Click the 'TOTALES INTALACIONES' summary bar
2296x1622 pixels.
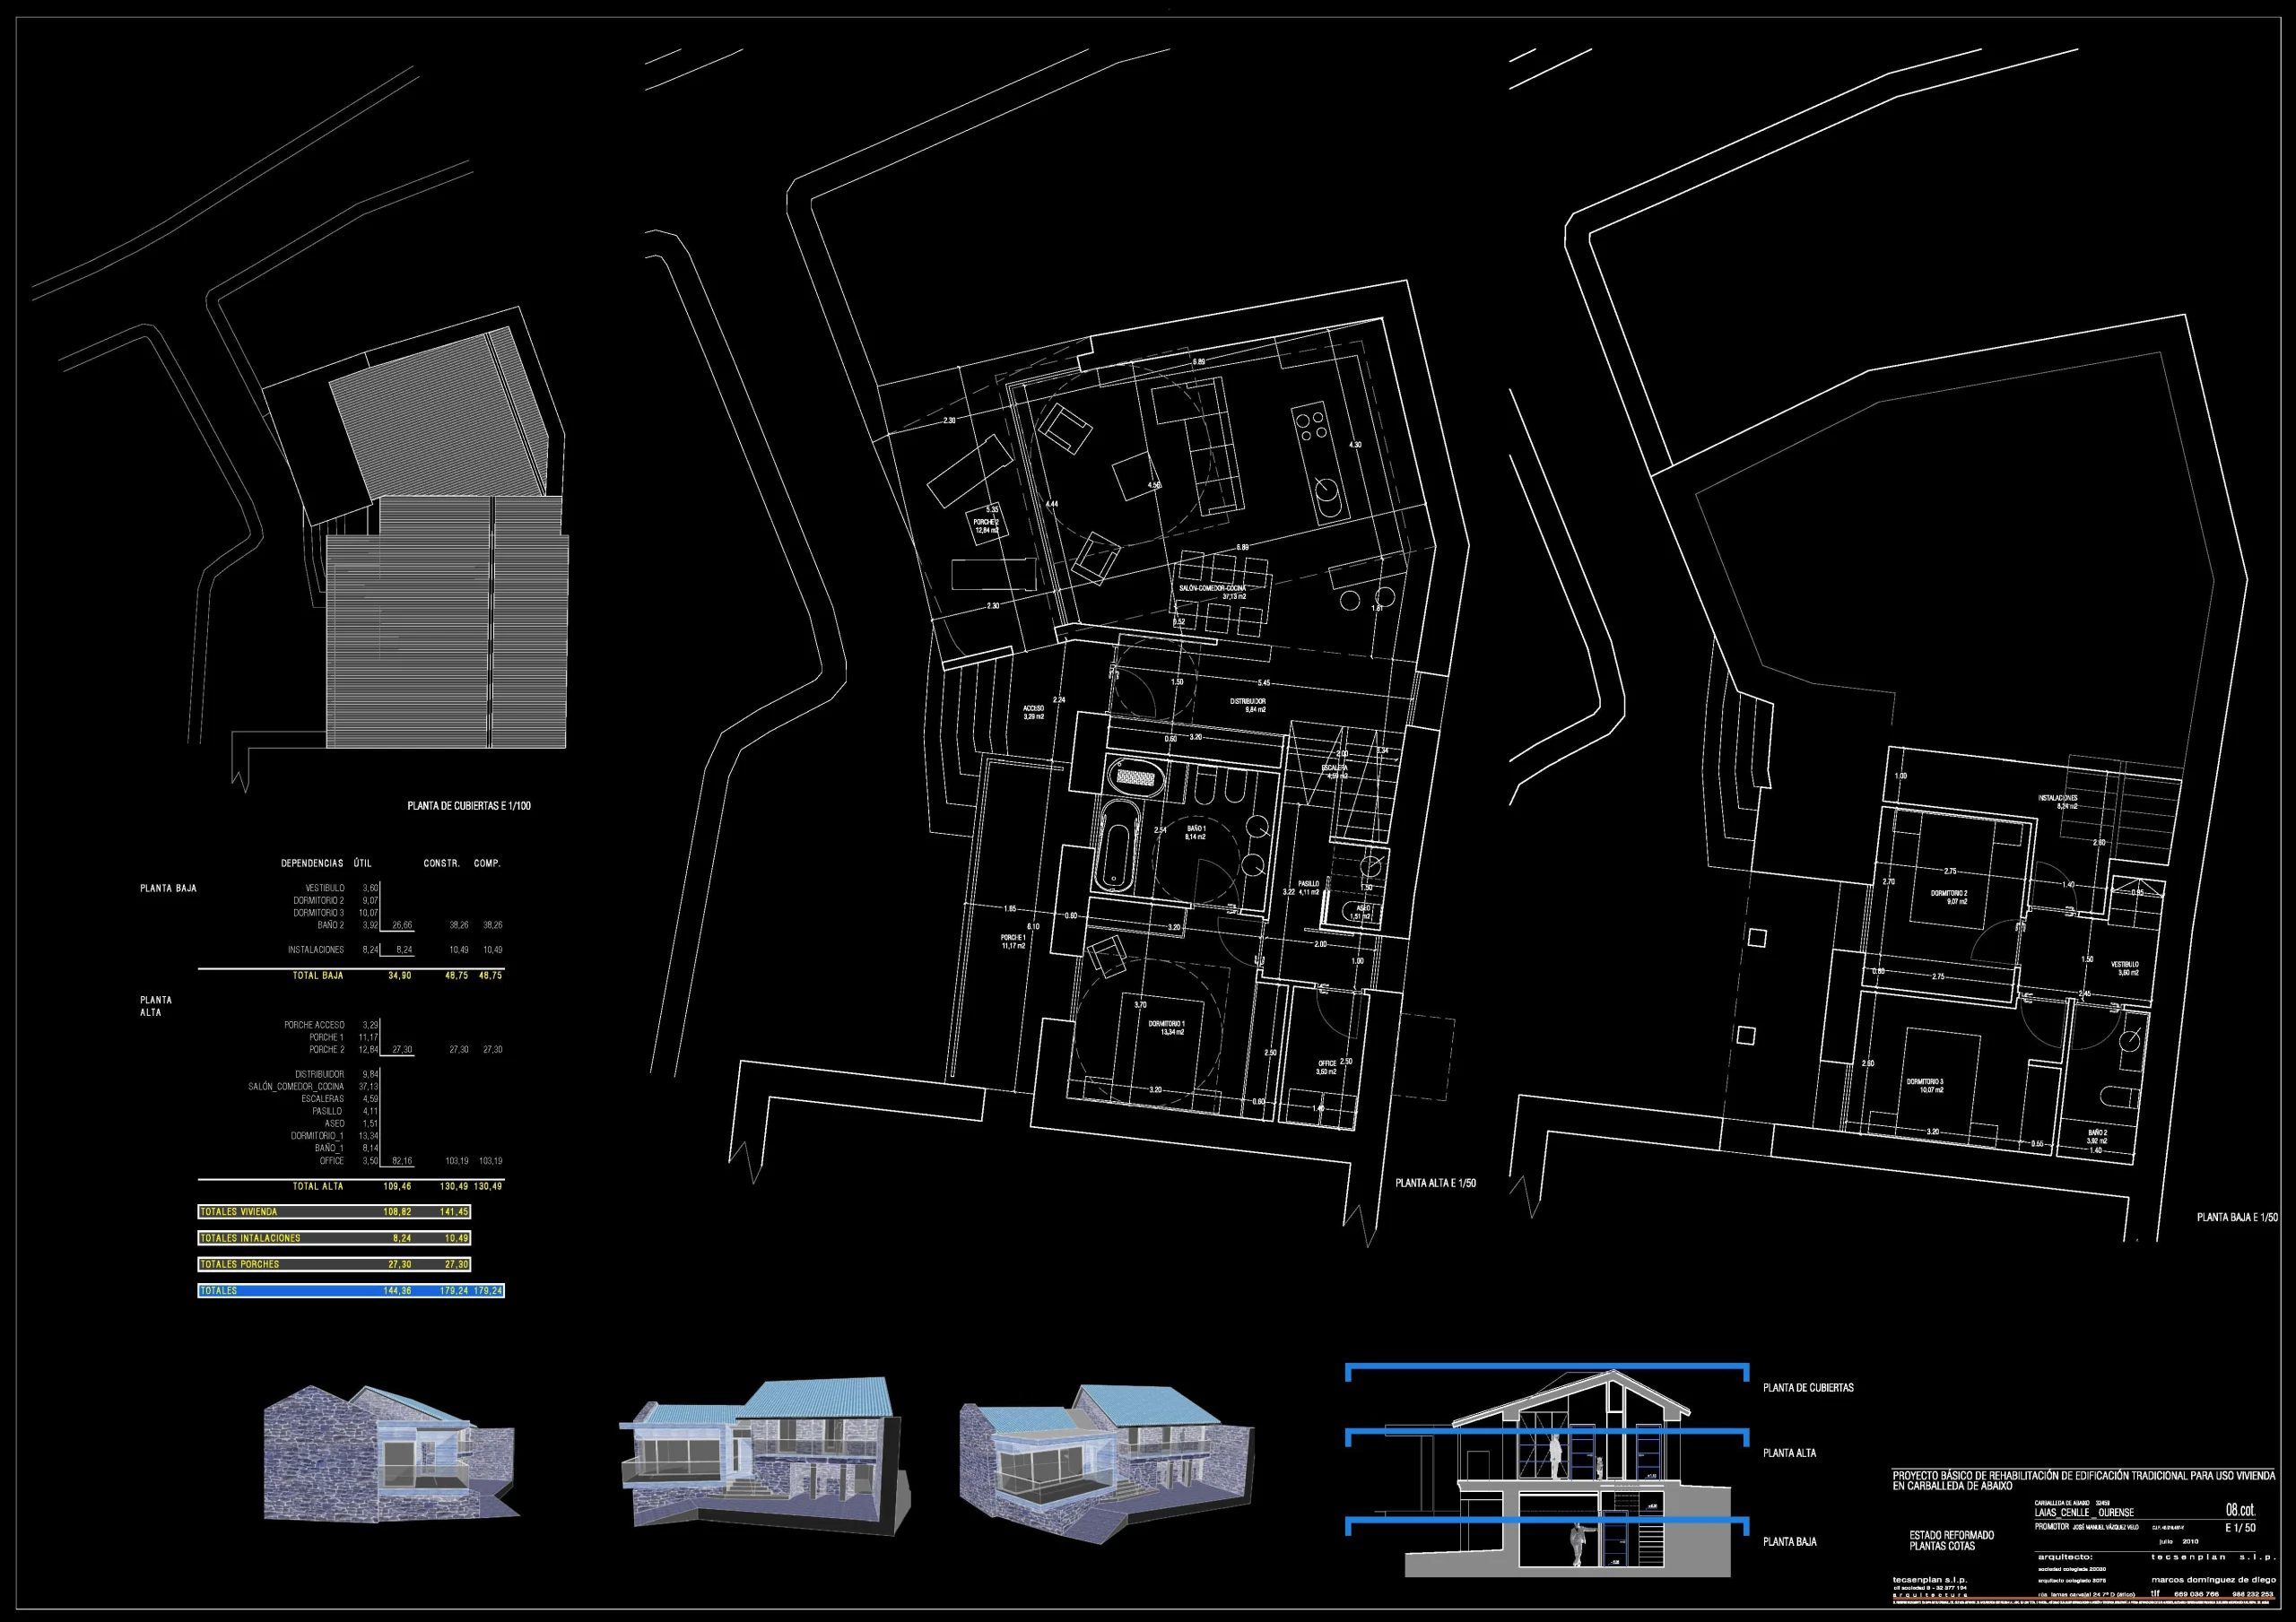tap(334, 1238)
